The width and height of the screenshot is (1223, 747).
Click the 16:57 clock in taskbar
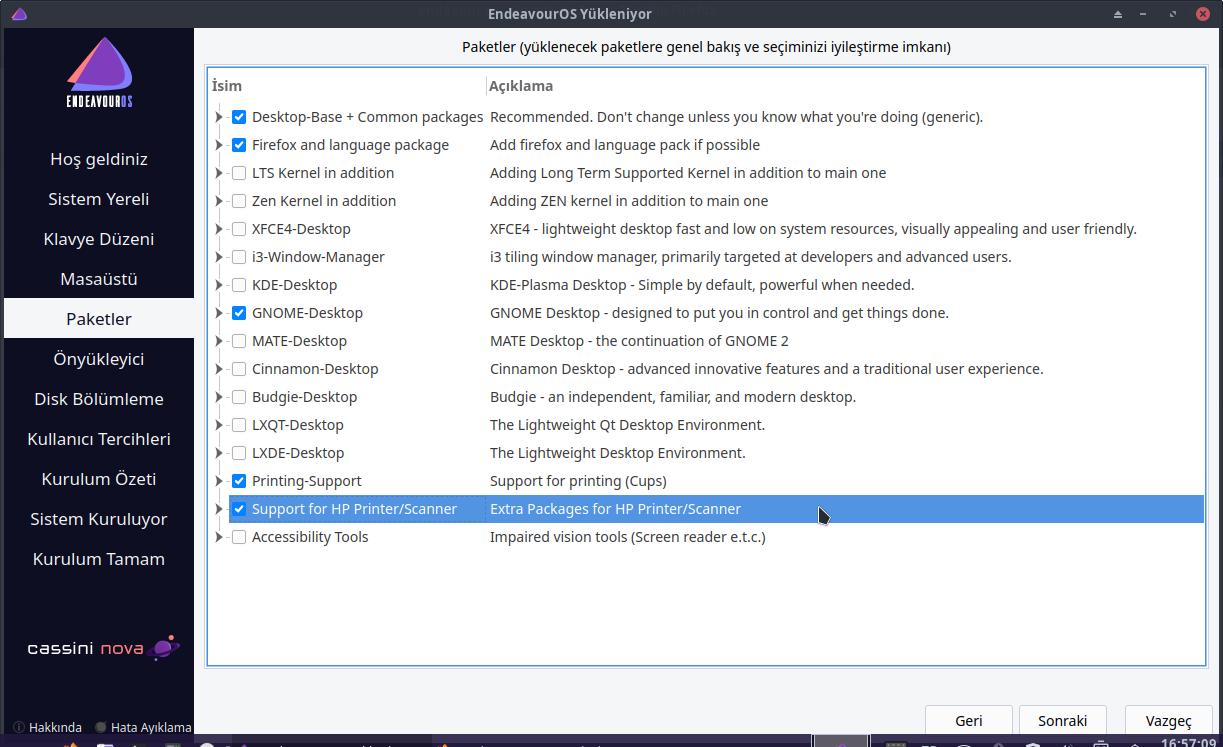point(1188,743)
